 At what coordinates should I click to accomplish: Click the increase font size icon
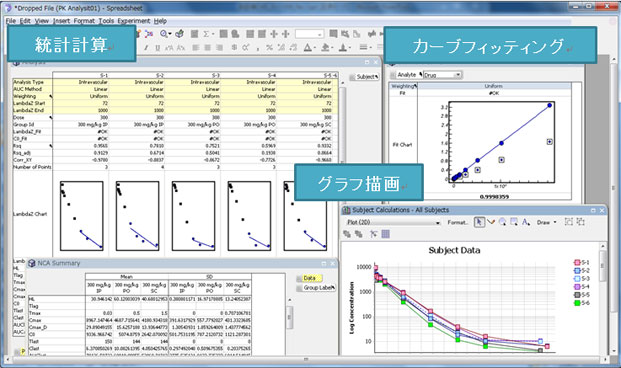click(x=169, y=48)
